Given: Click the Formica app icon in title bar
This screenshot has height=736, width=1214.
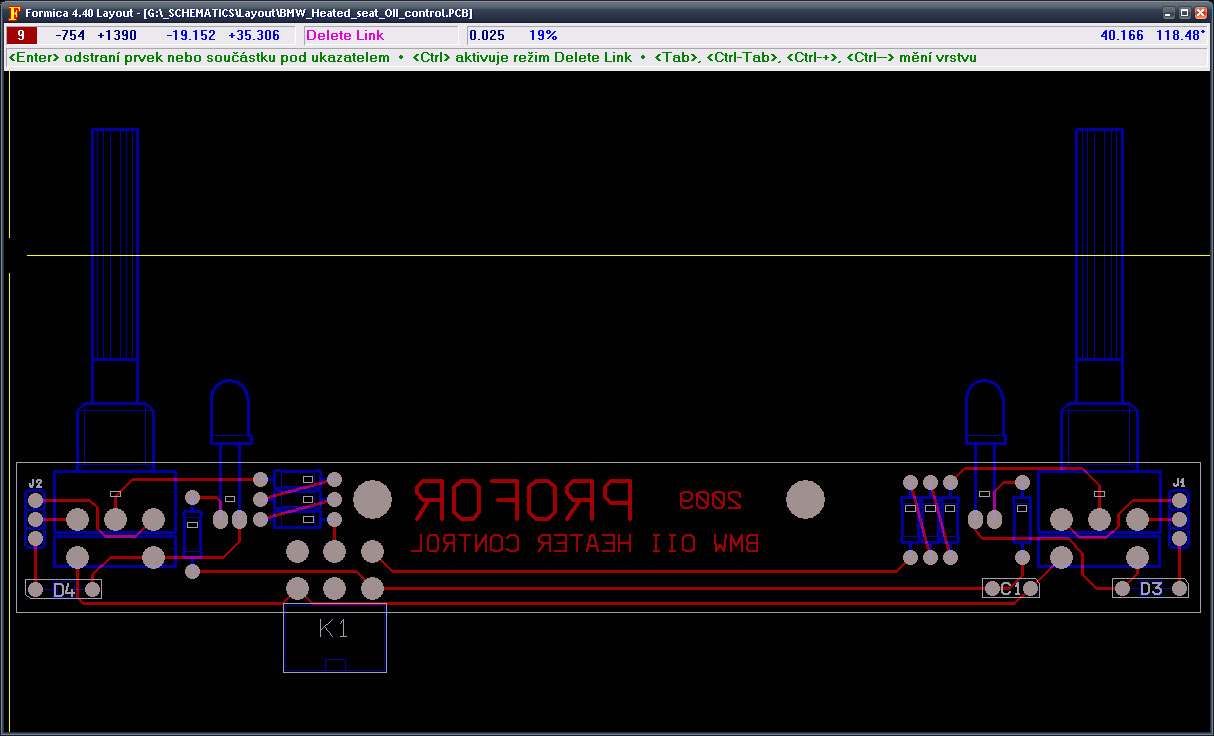Looking at the screenshot, I should (x=13, y=13).
